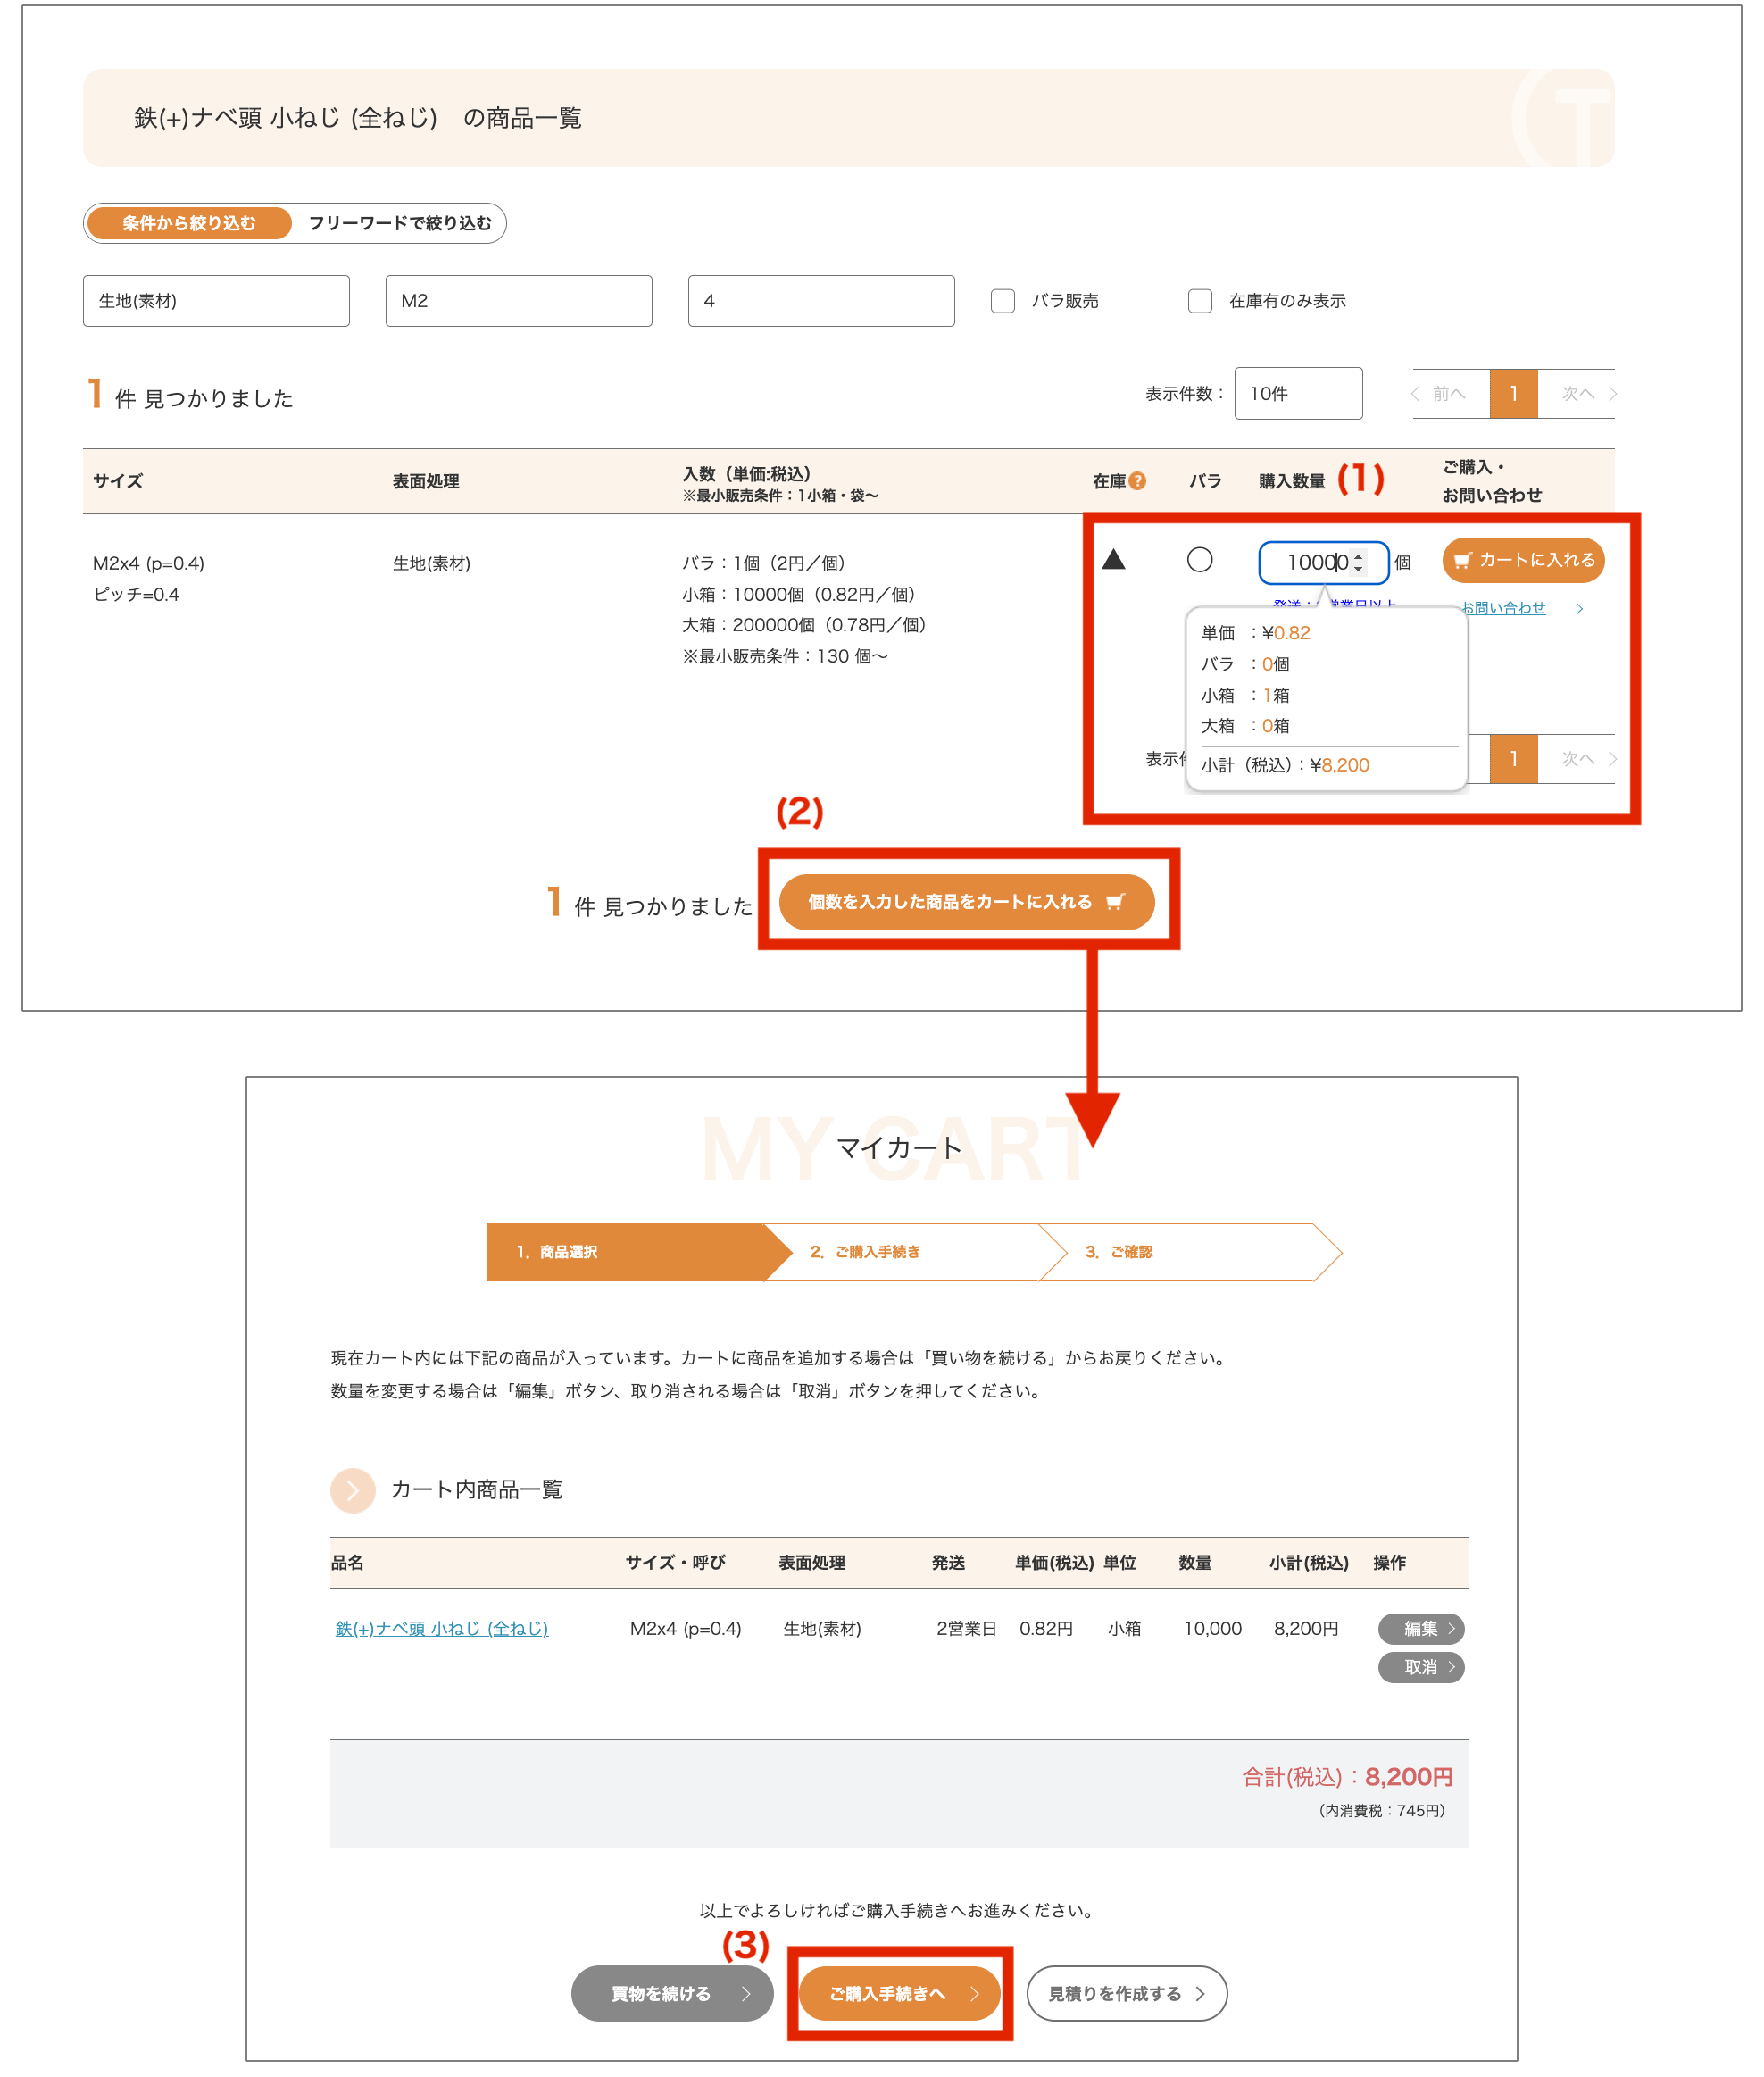The height and width of the screenshot is (2077, 1764).
Task: Open the 鉄(+)ナベ頭 小ねじ product link
Action: click(x=441, y=1628)
